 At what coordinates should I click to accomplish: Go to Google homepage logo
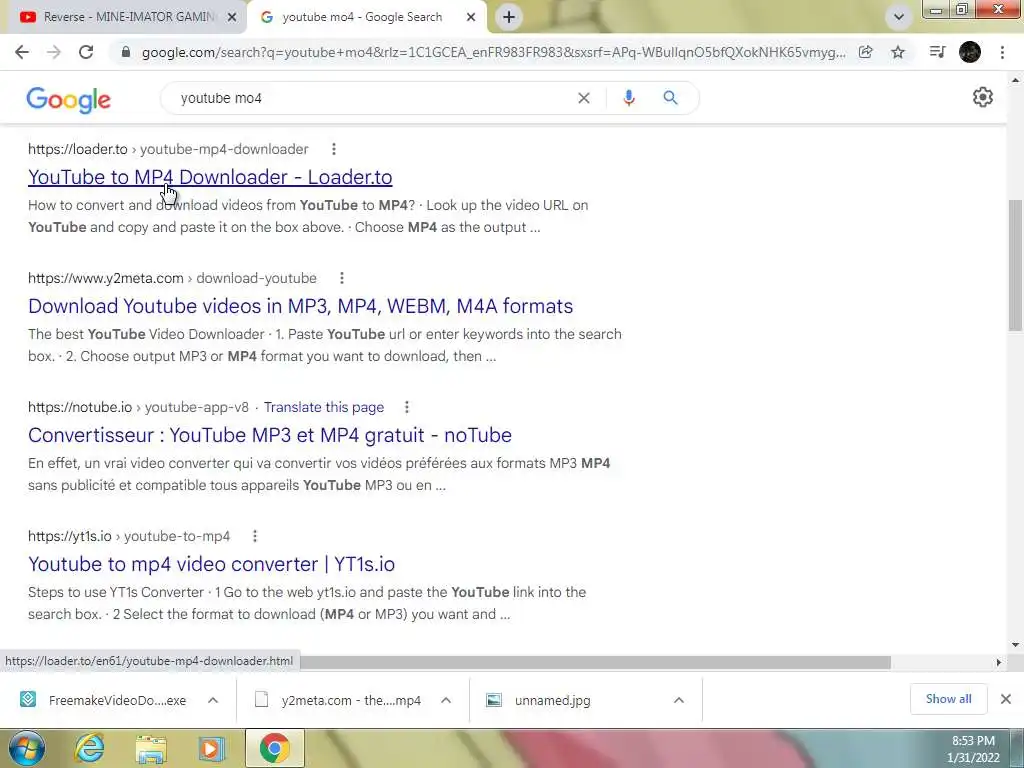click(69, 99)
